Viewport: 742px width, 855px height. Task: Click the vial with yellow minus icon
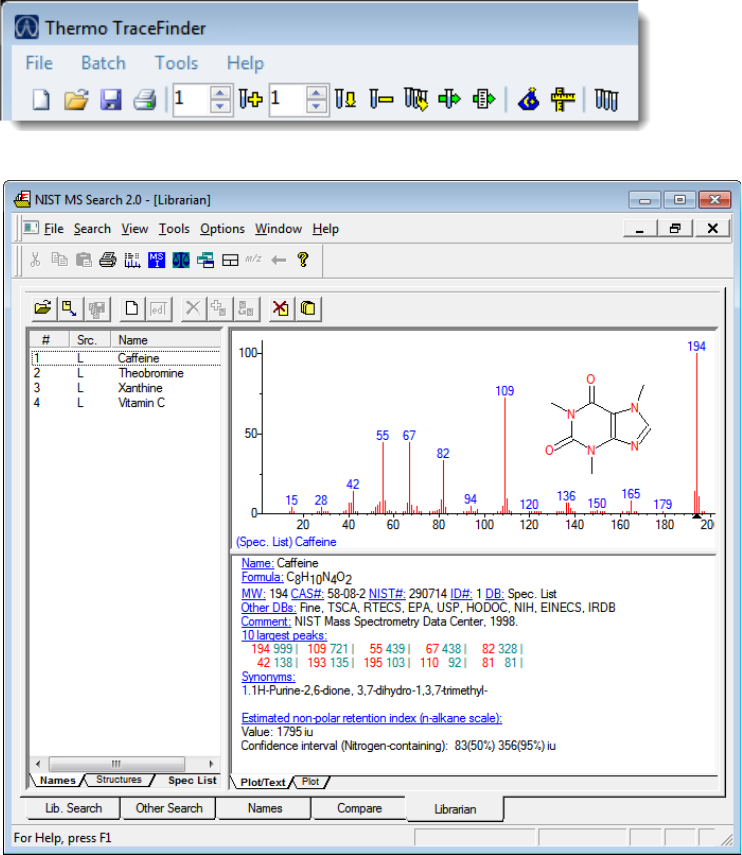click(381, 99)
